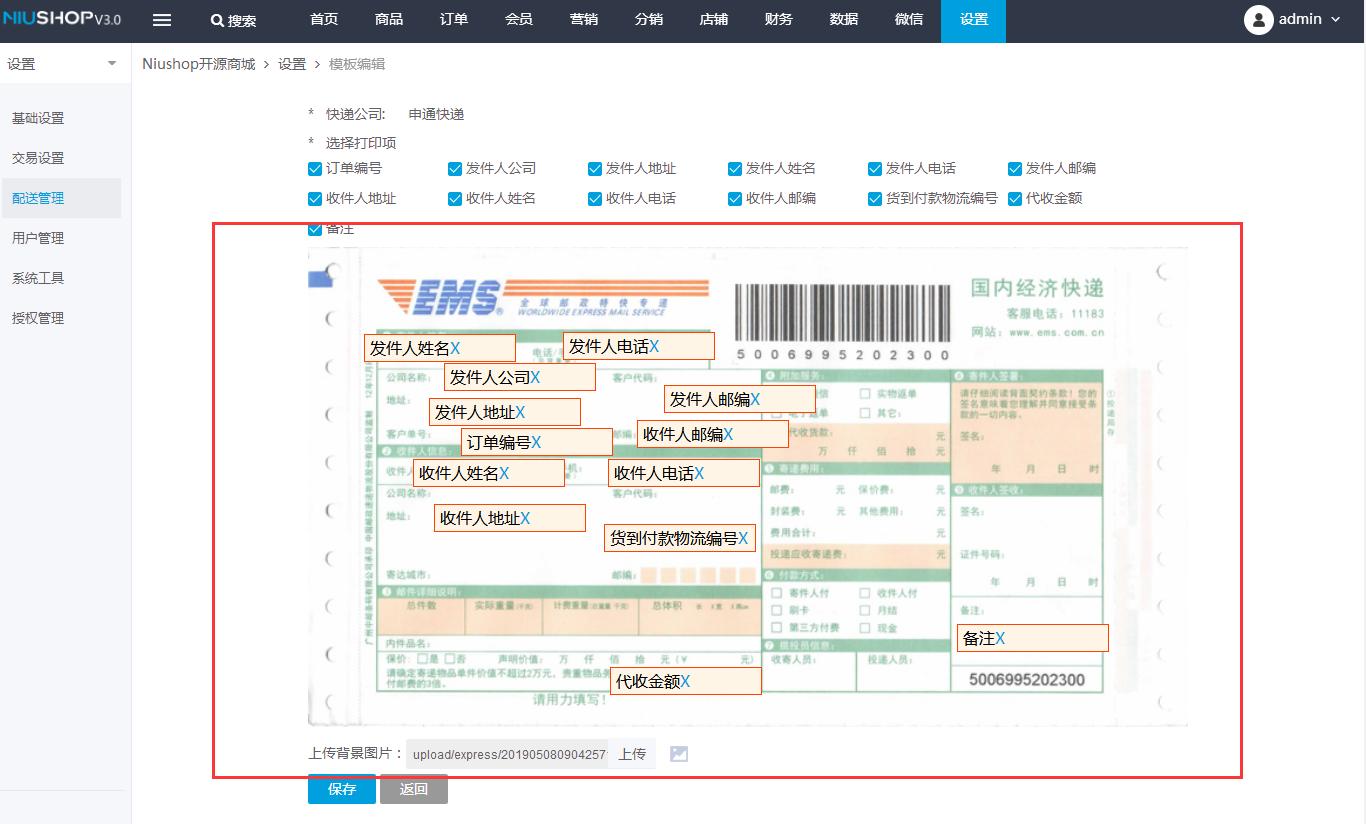Disable the 收件人电话 checkbox
Viewport: 1366px width, 824px height.
(594, 198)
